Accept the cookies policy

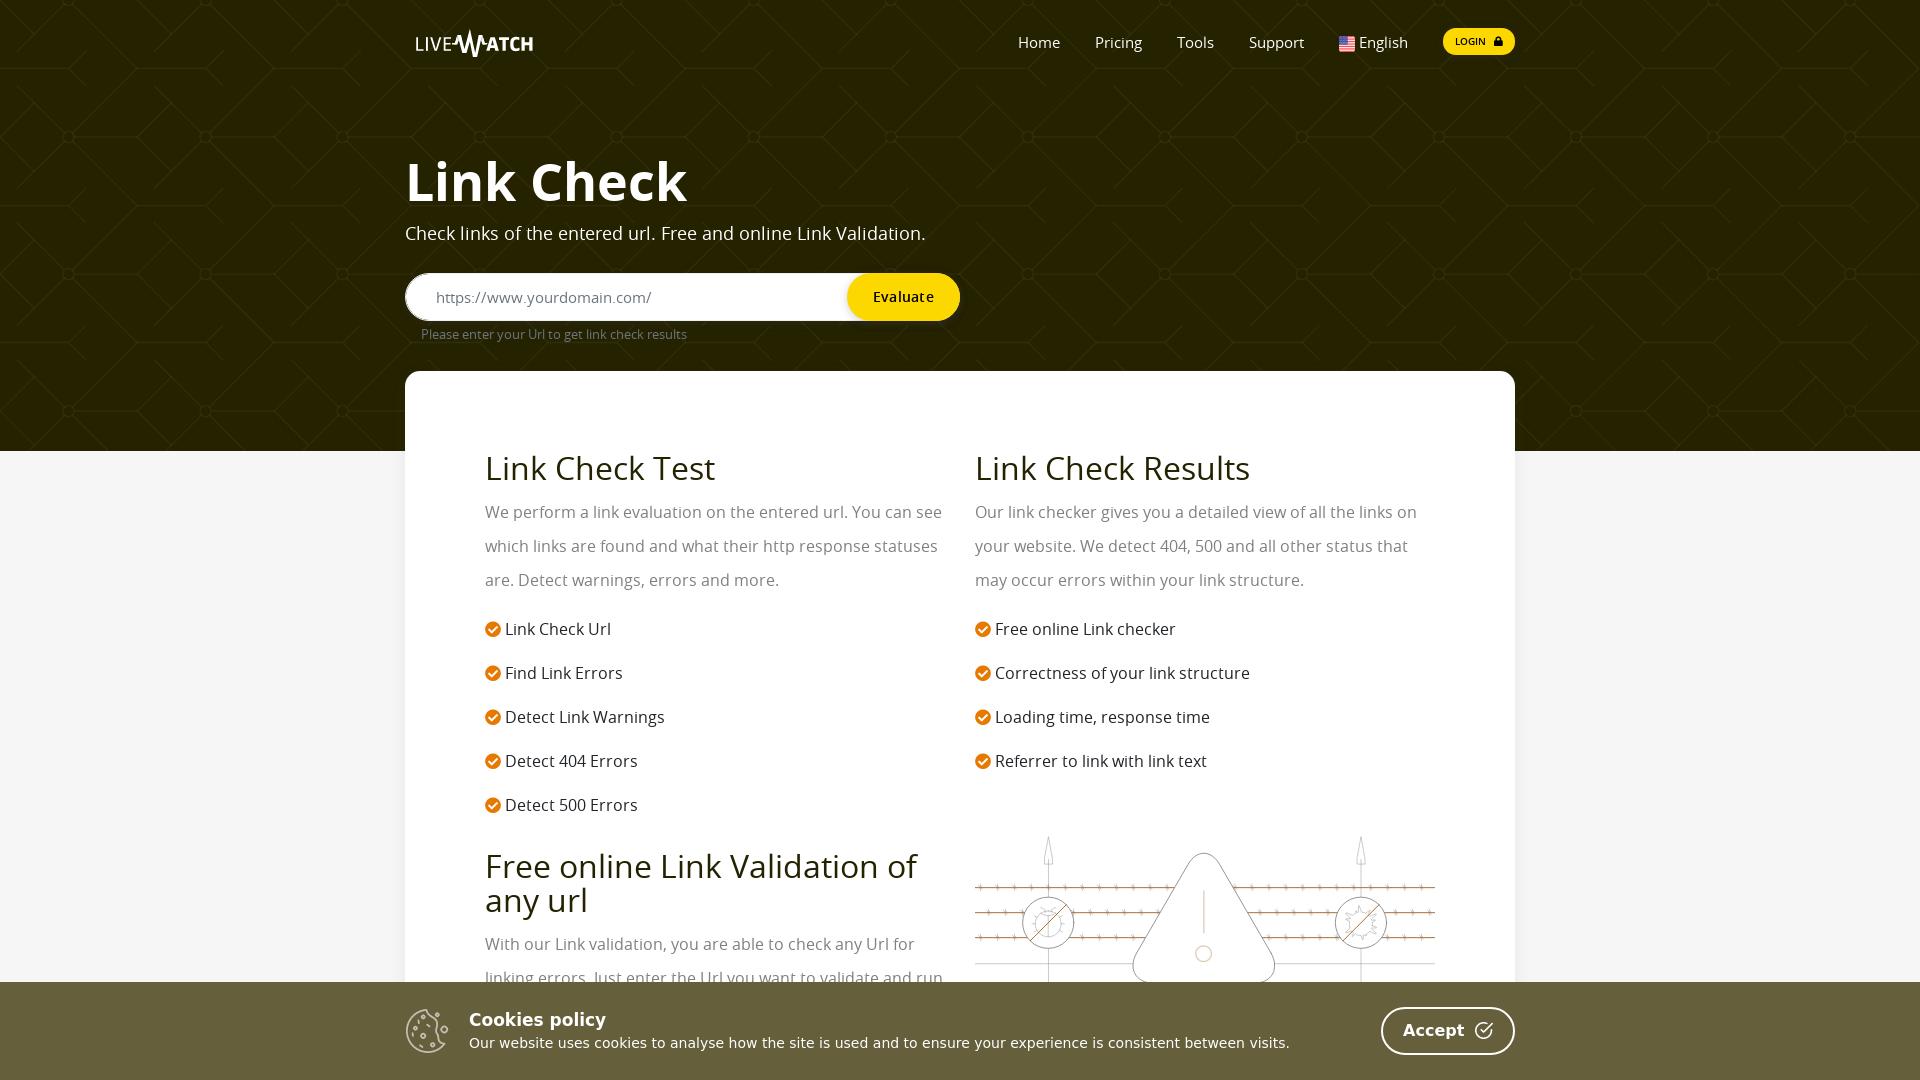coord(1447,1030)
